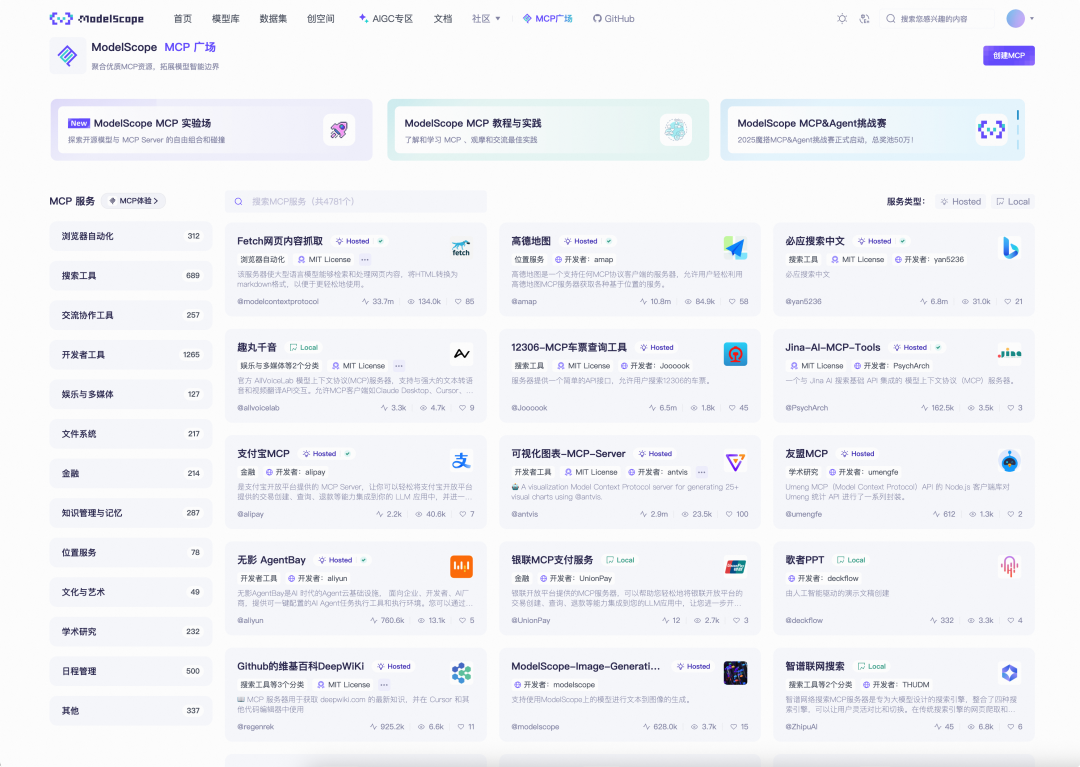
Task: Toggle like on 可视化图表-MCP-Server card
Action: pyautogui.click(x=729, y=514)
